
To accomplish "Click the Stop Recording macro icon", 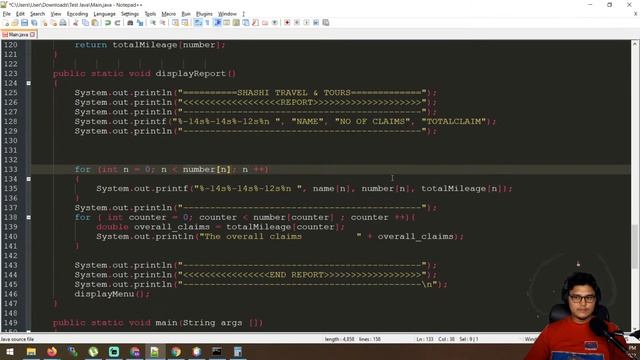I will pos(297,22).
